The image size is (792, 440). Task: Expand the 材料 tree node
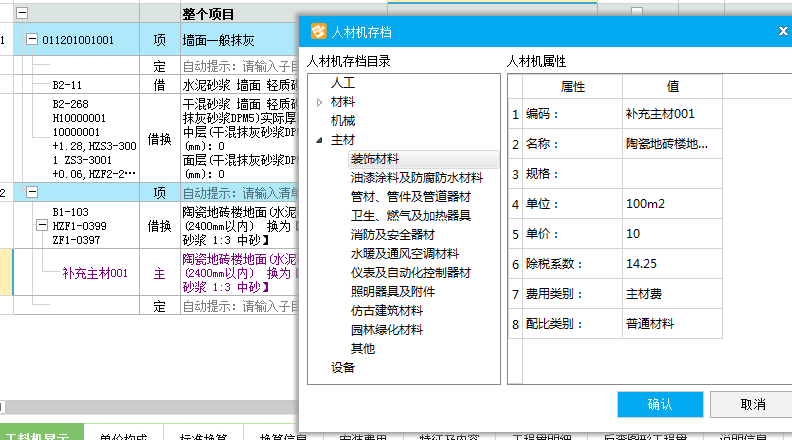tap(319, 103)
